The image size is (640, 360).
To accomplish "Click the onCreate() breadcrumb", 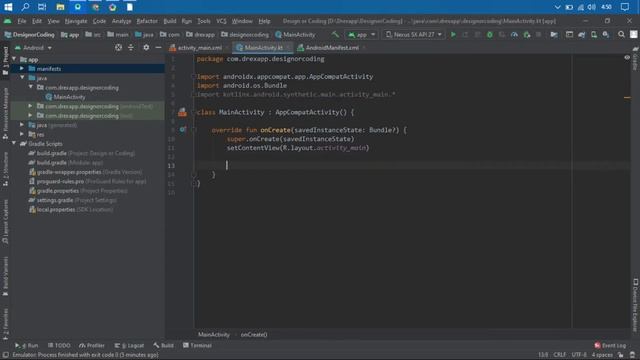I will [254, 335].
